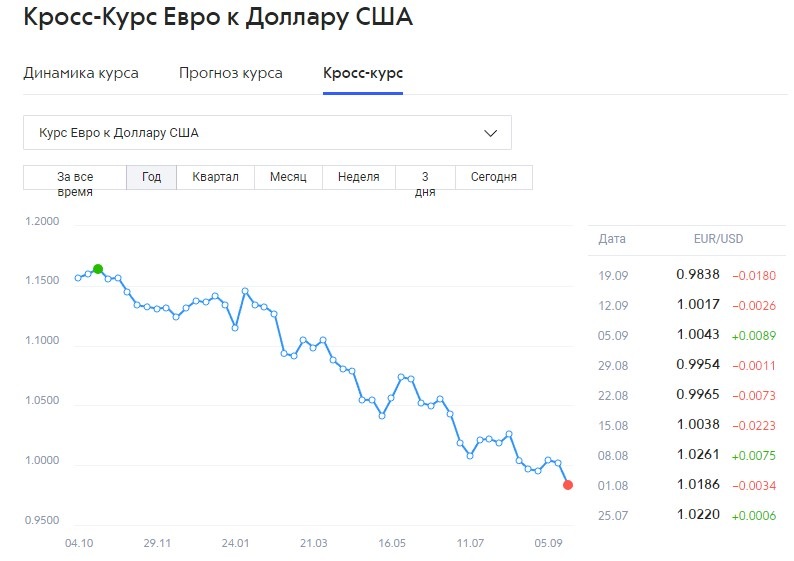Image resolution: width=794 pixels, height=561 pixels.
Task: Click the green maximum point on the chart
Action: click(x=98, y=269)
